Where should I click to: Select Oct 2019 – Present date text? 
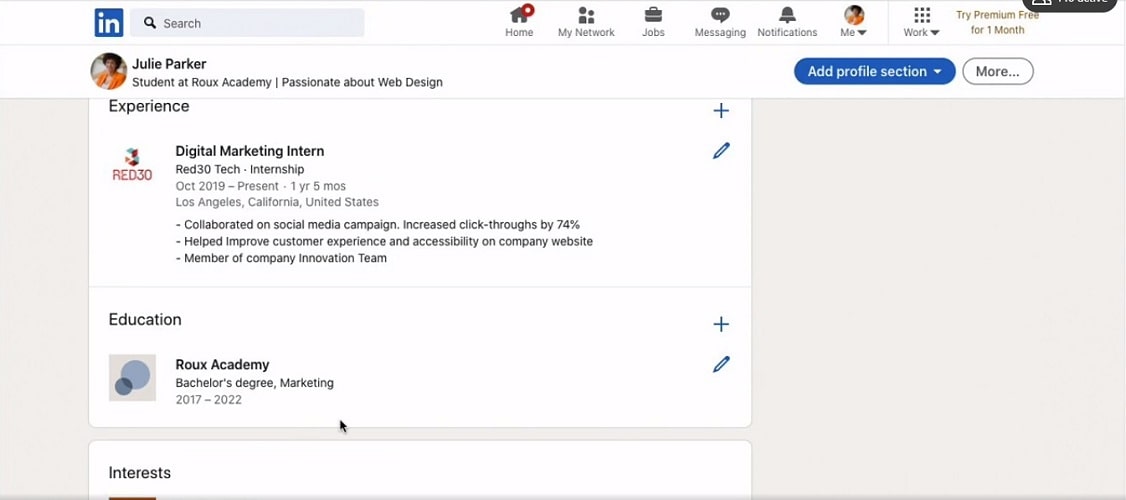coord(227,186)
